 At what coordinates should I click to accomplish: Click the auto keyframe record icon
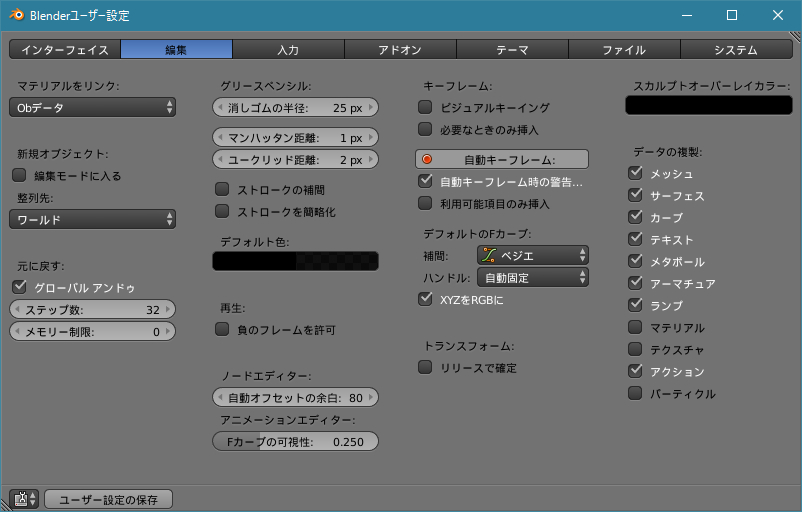tap(428, 159)
